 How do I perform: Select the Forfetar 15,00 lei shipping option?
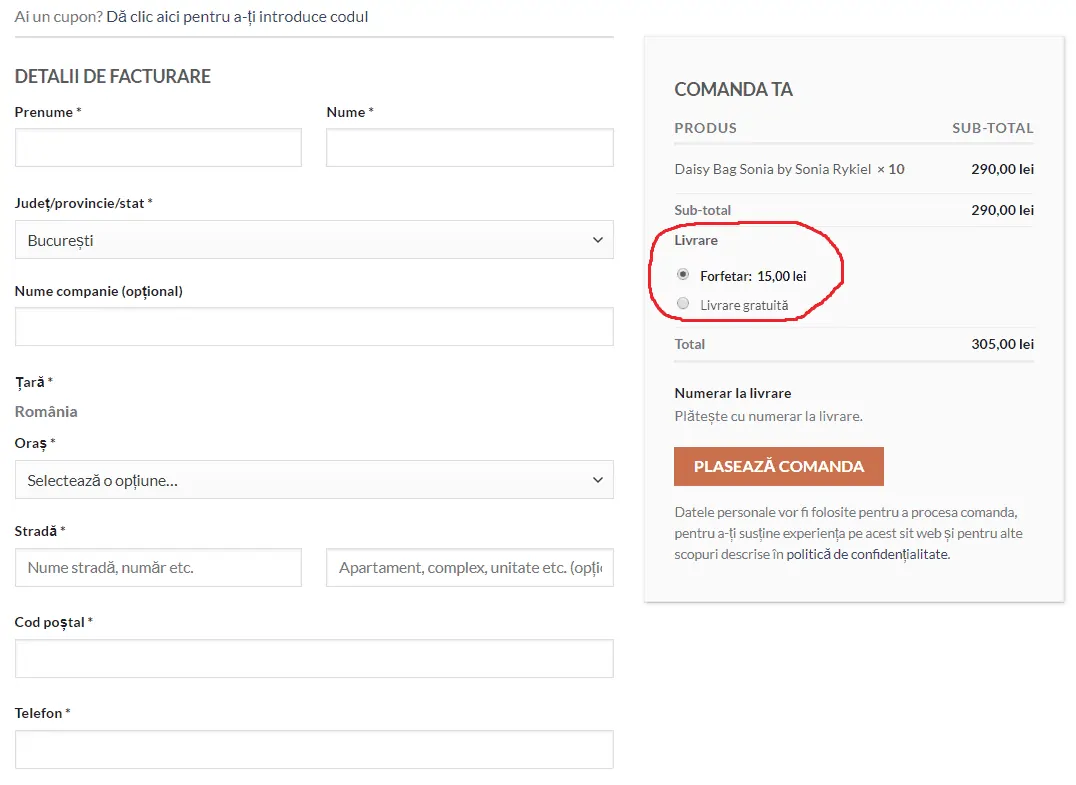[x=683, y=275]
